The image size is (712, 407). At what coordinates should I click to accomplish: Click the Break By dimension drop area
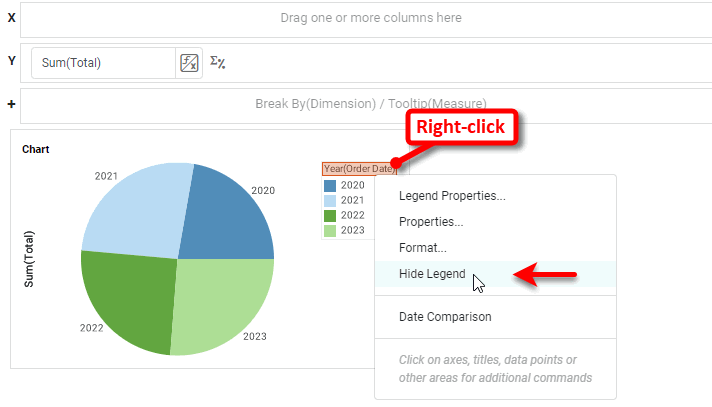pos(363,103)
